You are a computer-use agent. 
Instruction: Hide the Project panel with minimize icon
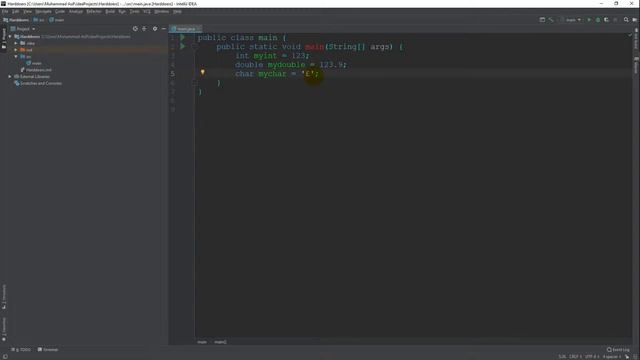(x=164, y=29)
